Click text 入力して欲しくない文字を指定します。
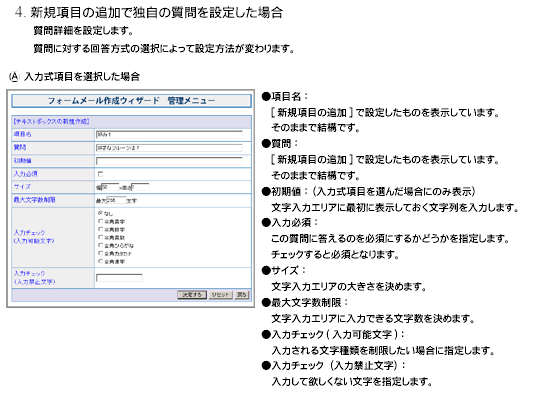Viewport: 538px width, 395px height. [x=352, y=382]
